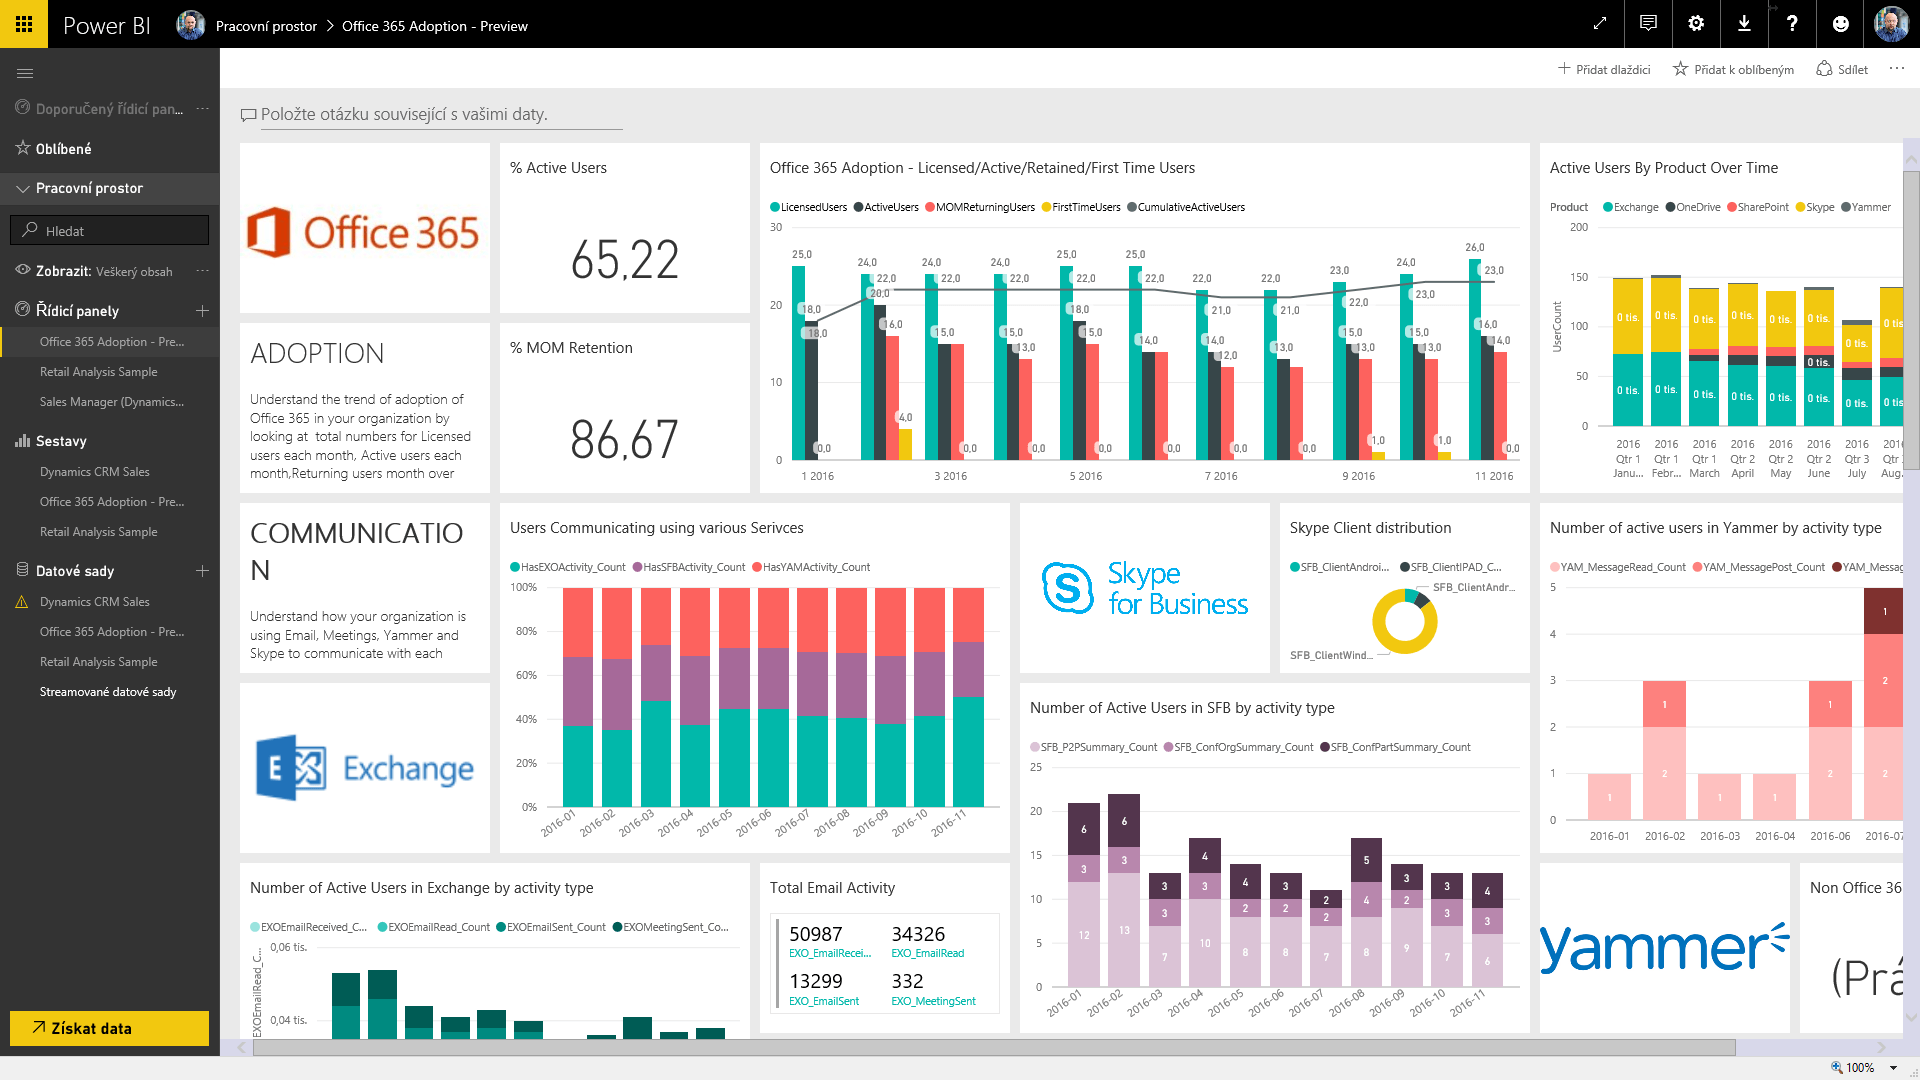Toggle the hamburger navigation pane icon

tap(25, 73)
